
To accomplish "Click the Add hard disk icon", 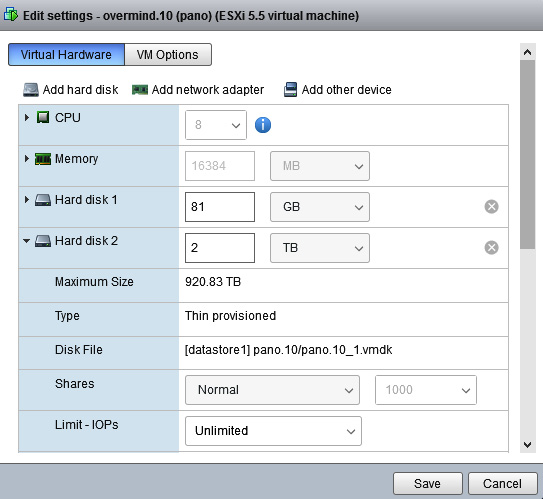I will click(x=31, y=90).
